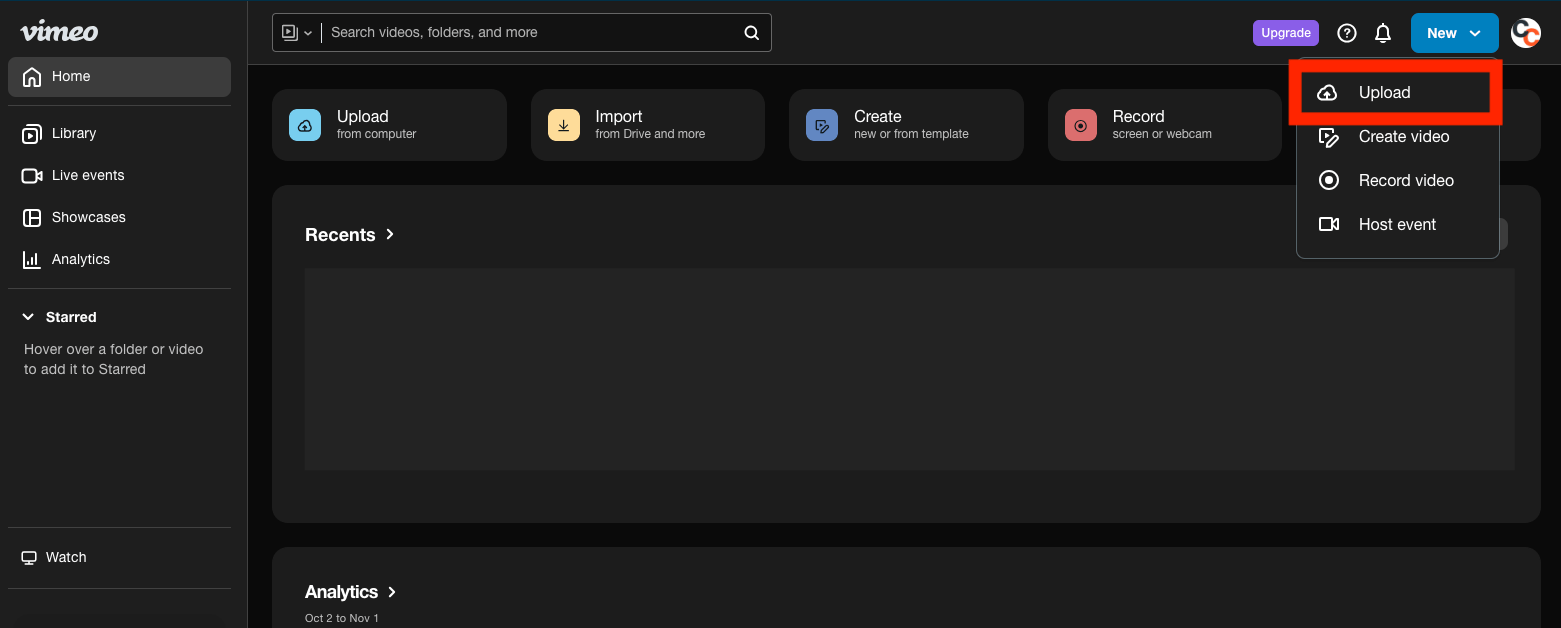Open the Recents section link
Screen dimensions: 1561x628
pos(349,235)
